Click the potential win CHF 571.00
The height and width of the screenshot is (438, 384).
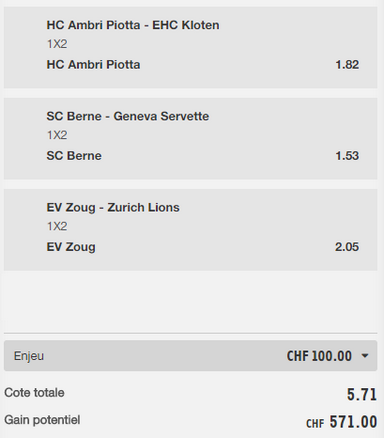[342, 422]
